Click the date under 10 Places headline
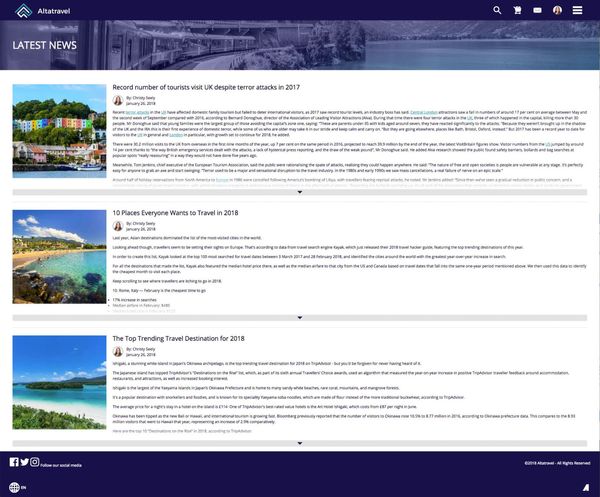 tap(141, 229)
